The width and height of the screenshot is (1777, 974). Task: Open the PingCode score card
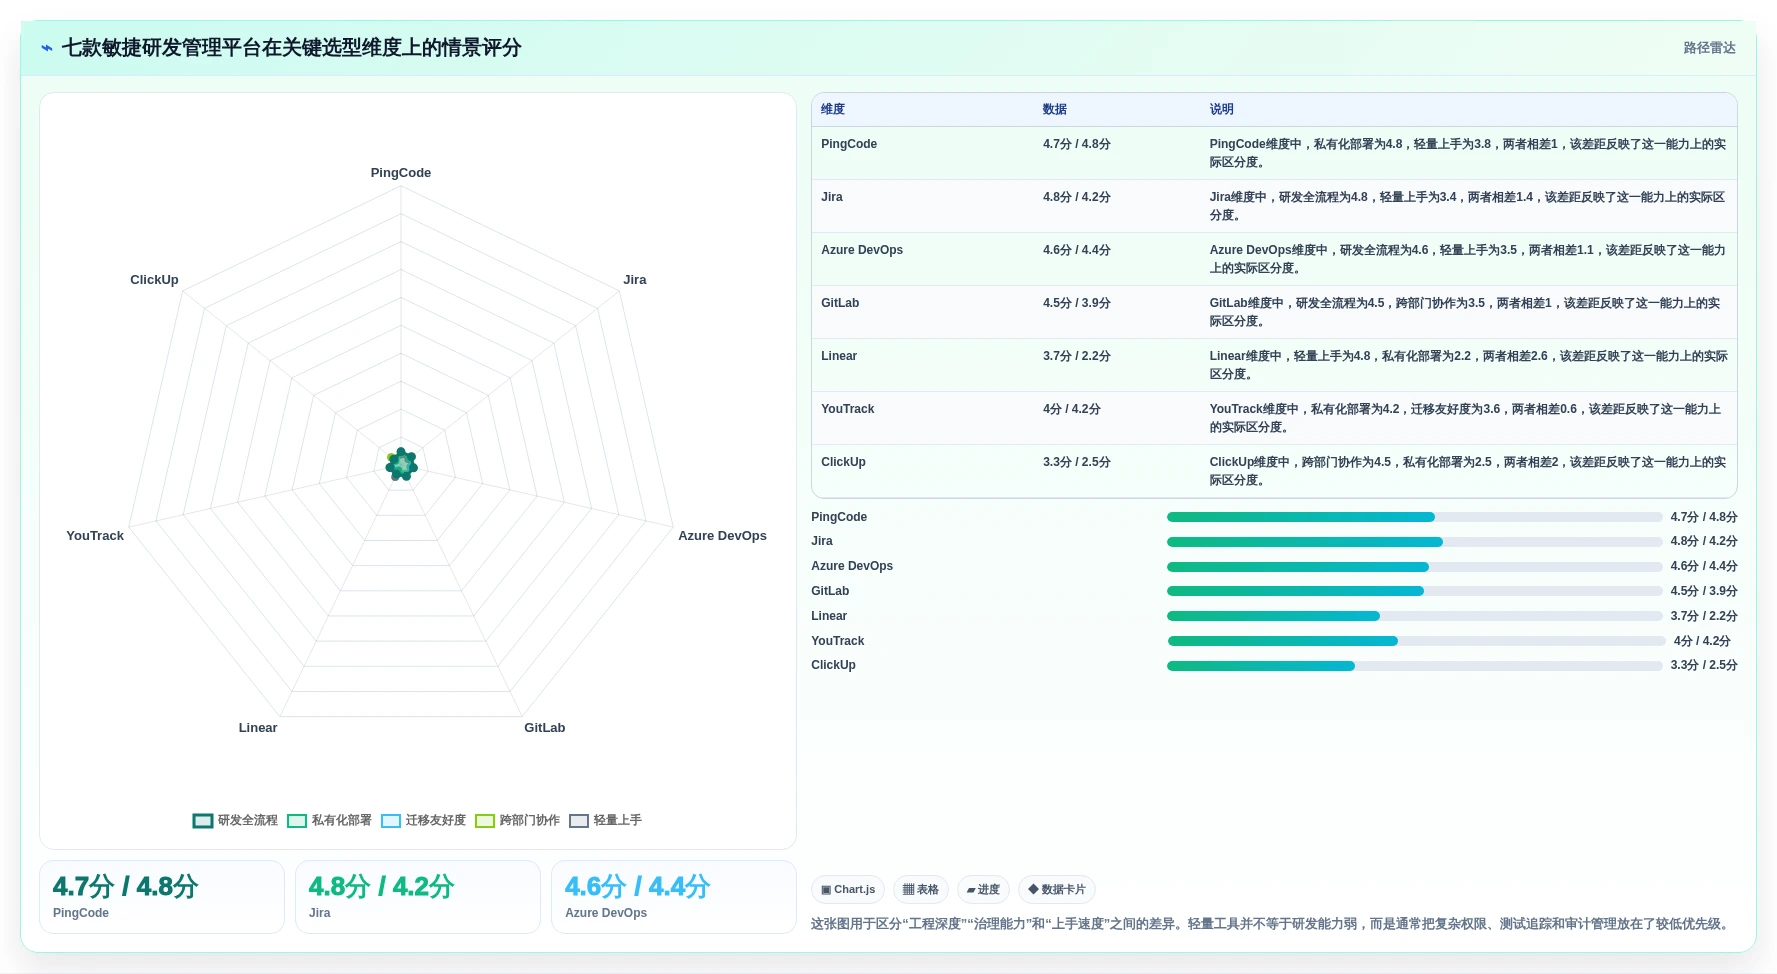[162, 897]
